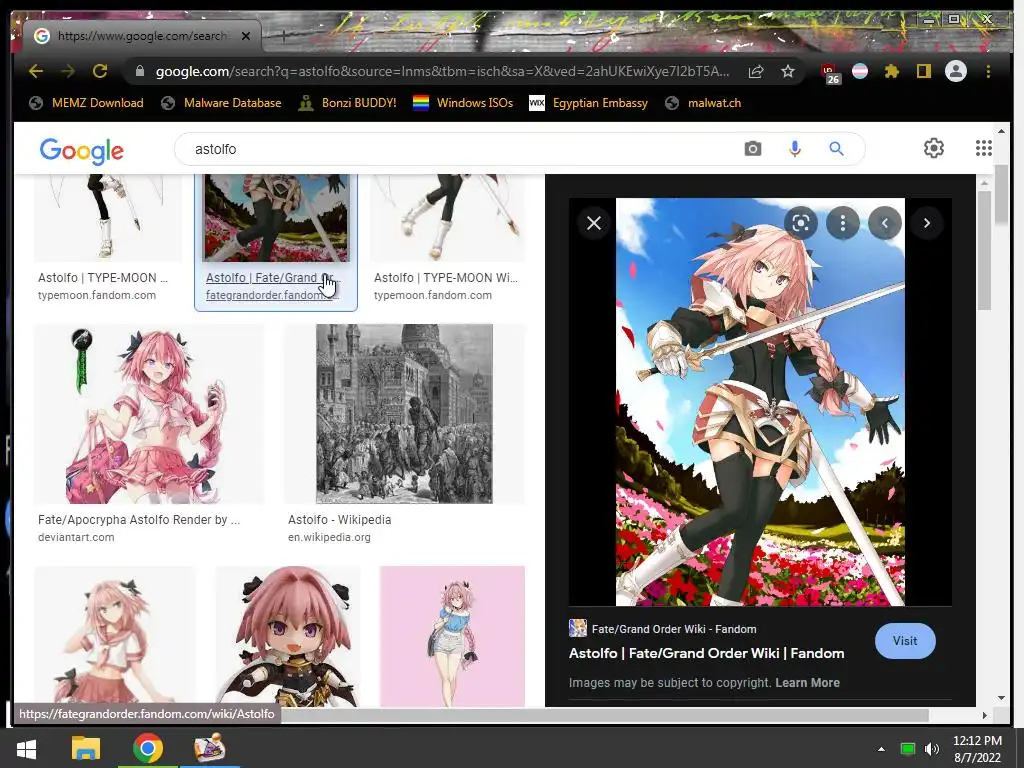Toggle the Chrome side panel icon

tap(923, 71)
